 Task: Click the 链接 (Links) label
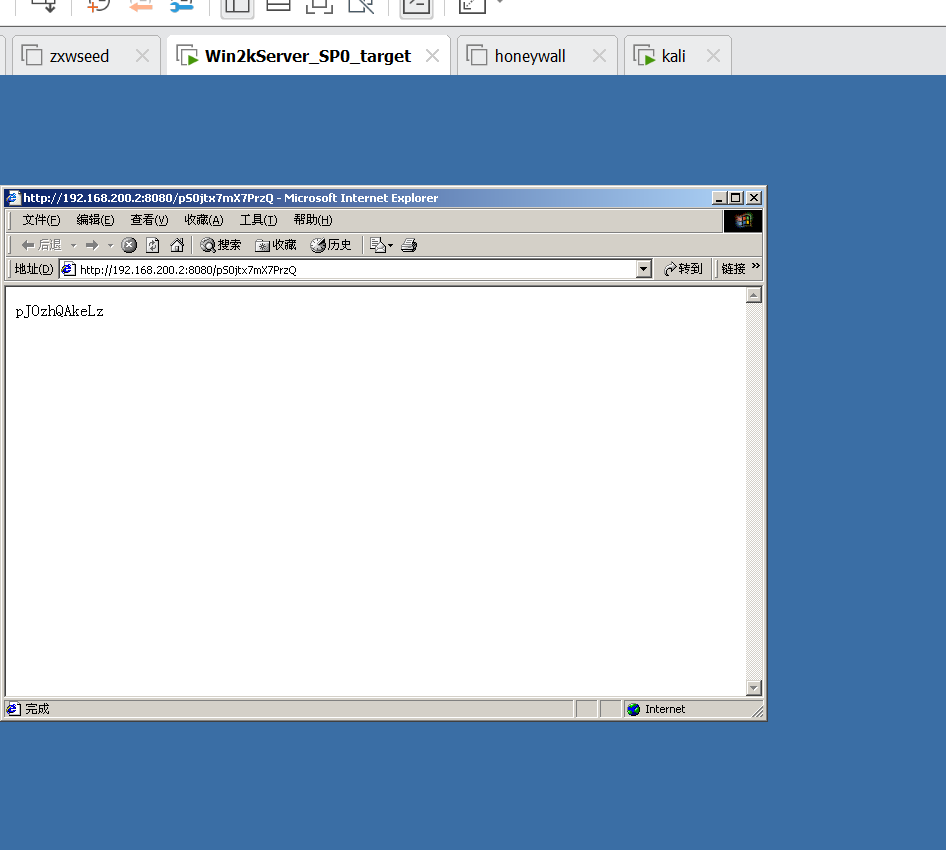(x=734, y=268)
